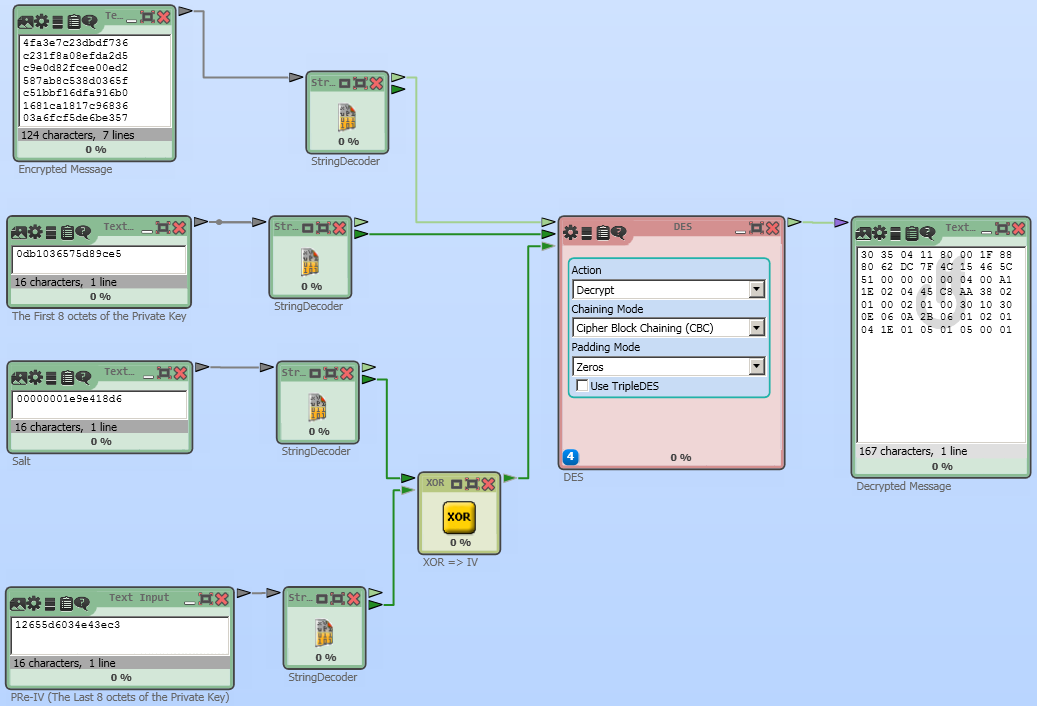1037x706 pixels.
Task: Click inside the Decrypted Message output area
Action: pos(941,345)
